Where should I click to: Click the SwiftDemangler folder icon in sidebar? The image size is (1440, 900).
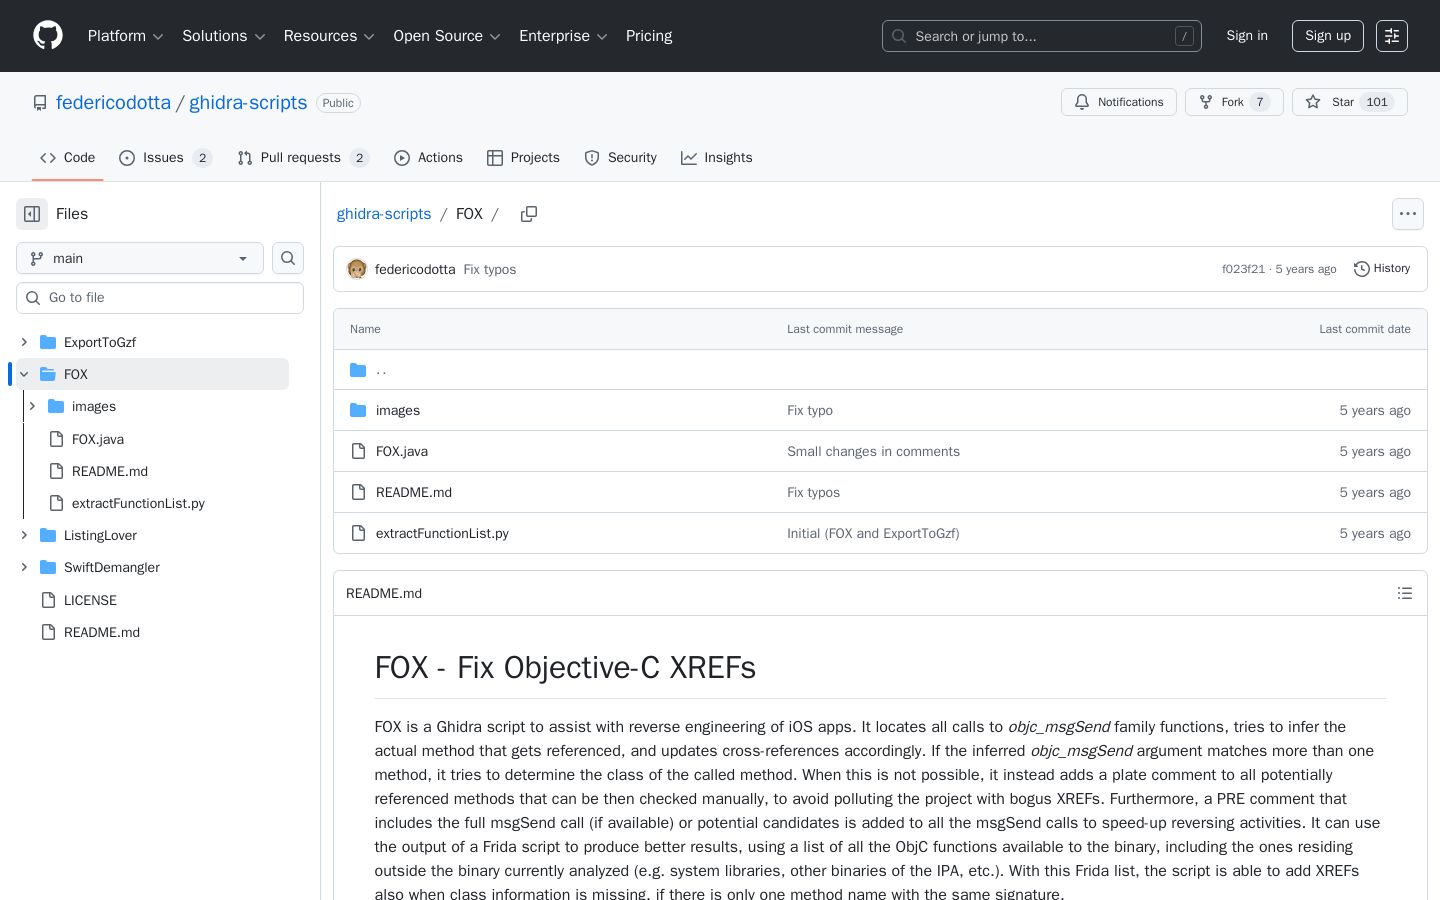(48, 567)
